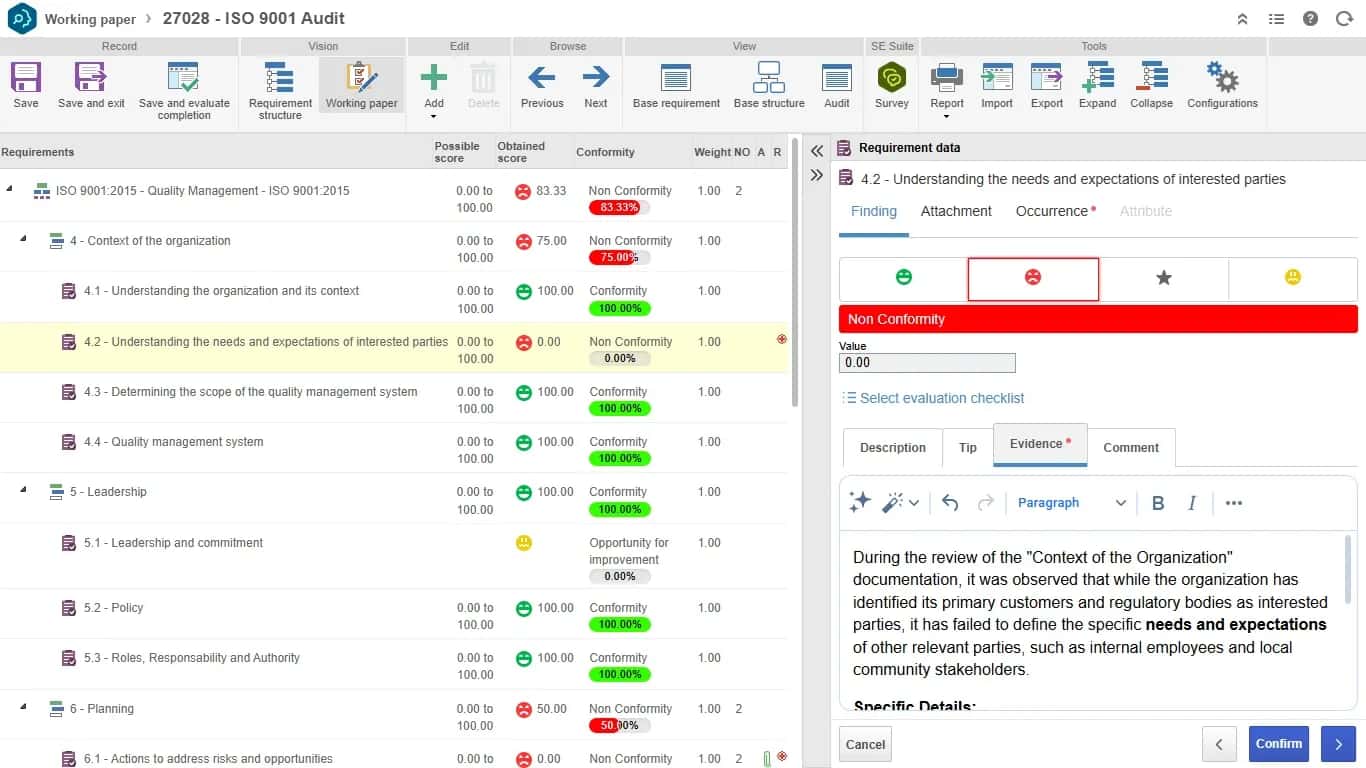Launch the SE Suite Survey icon
The image size is (1366, 768).
(x=891, y=78)
